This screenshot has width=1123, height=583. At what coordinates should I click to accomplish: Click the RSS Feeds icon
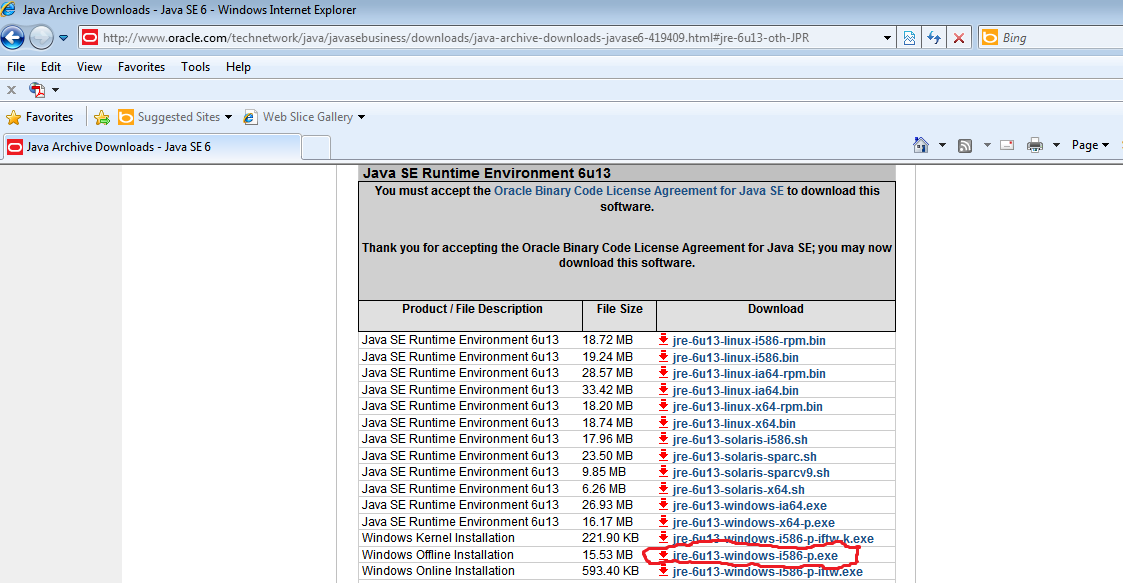tap(965, 145)
